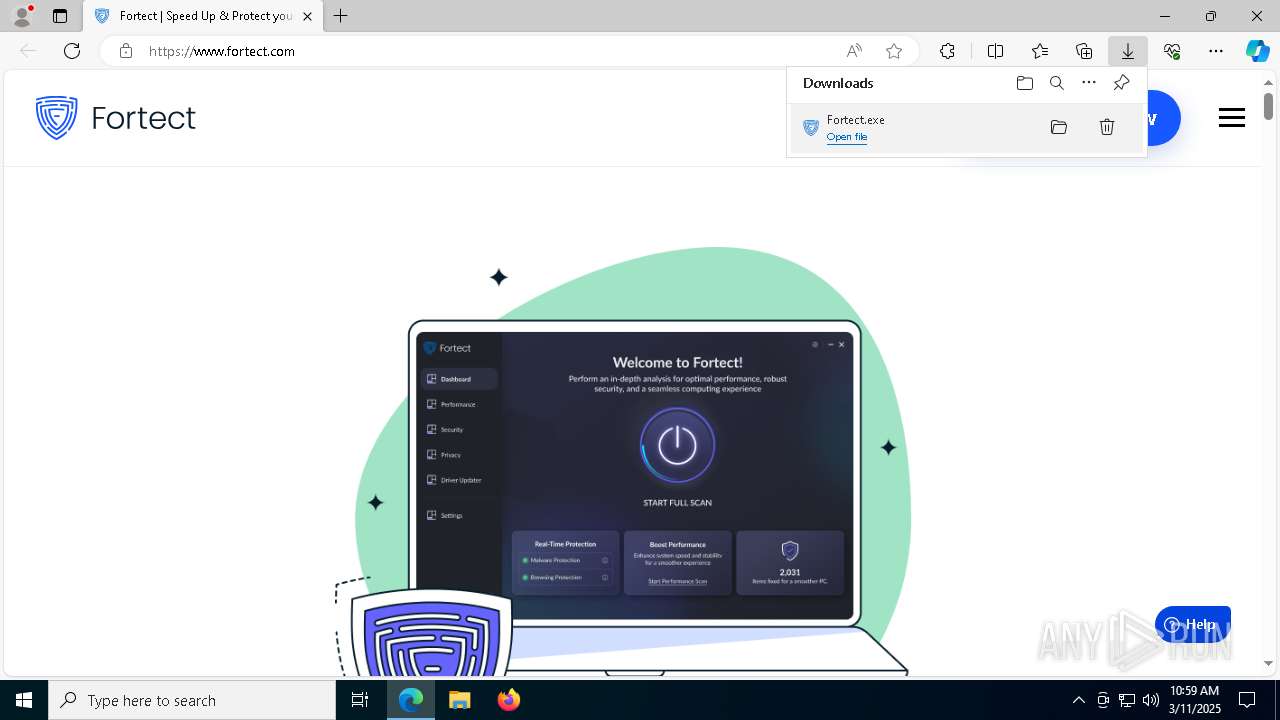Search downloads with magnifier icon
The image size is (1280, 720).
1057,83
